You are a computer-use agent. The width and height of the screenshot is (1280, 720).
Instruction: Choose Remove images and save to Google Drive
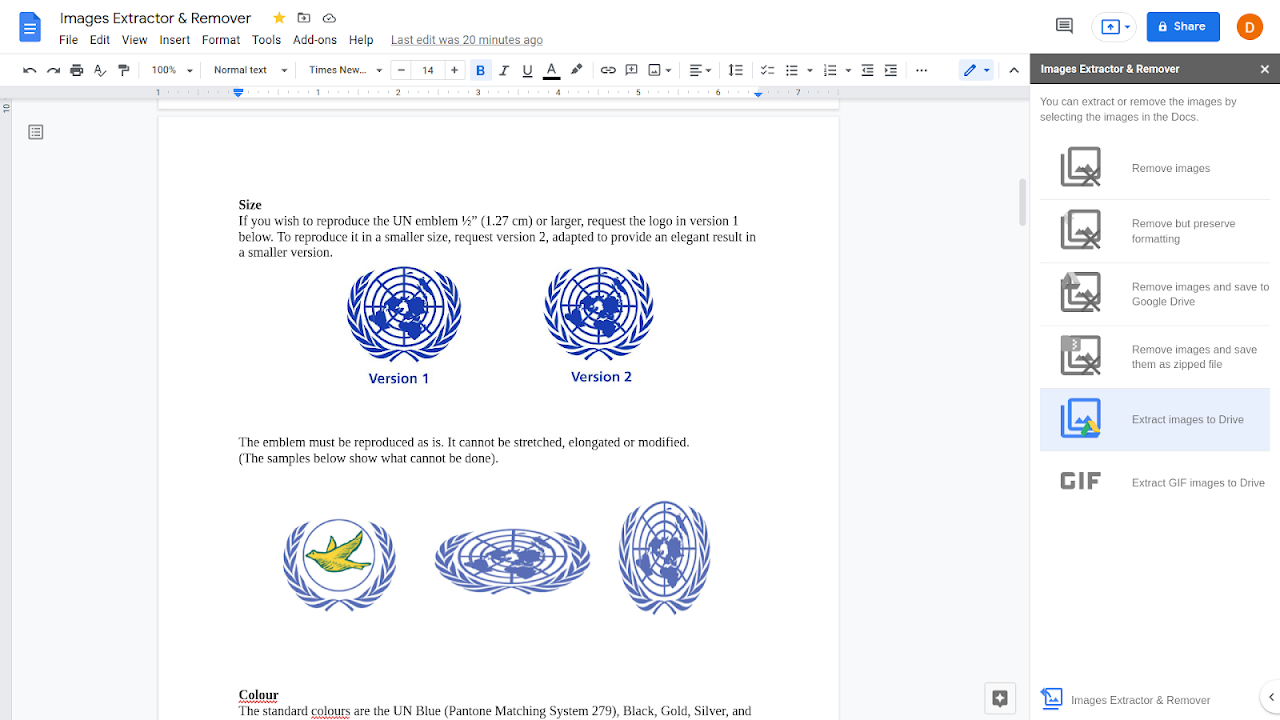(x=1155, y=294)
